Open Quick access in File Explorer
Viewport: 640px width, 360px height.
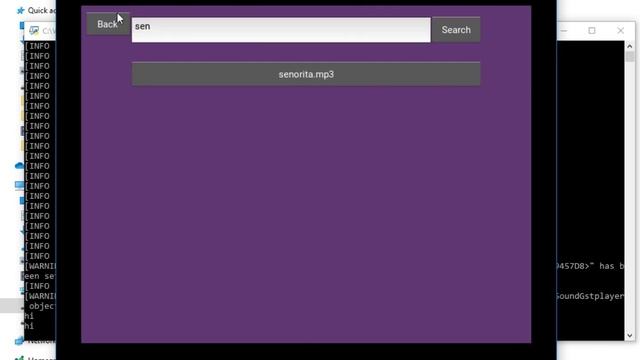click(37, 10)
